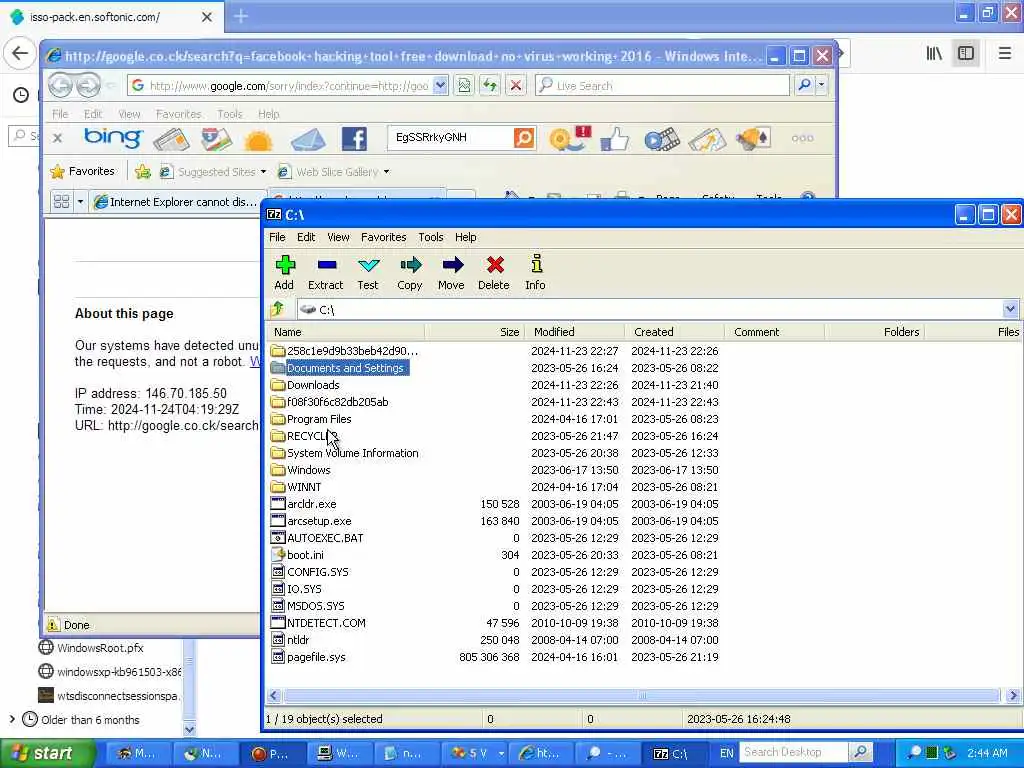Click the Favorites button in IE
The image size is (1024, 768).
(x=83, y=171)
